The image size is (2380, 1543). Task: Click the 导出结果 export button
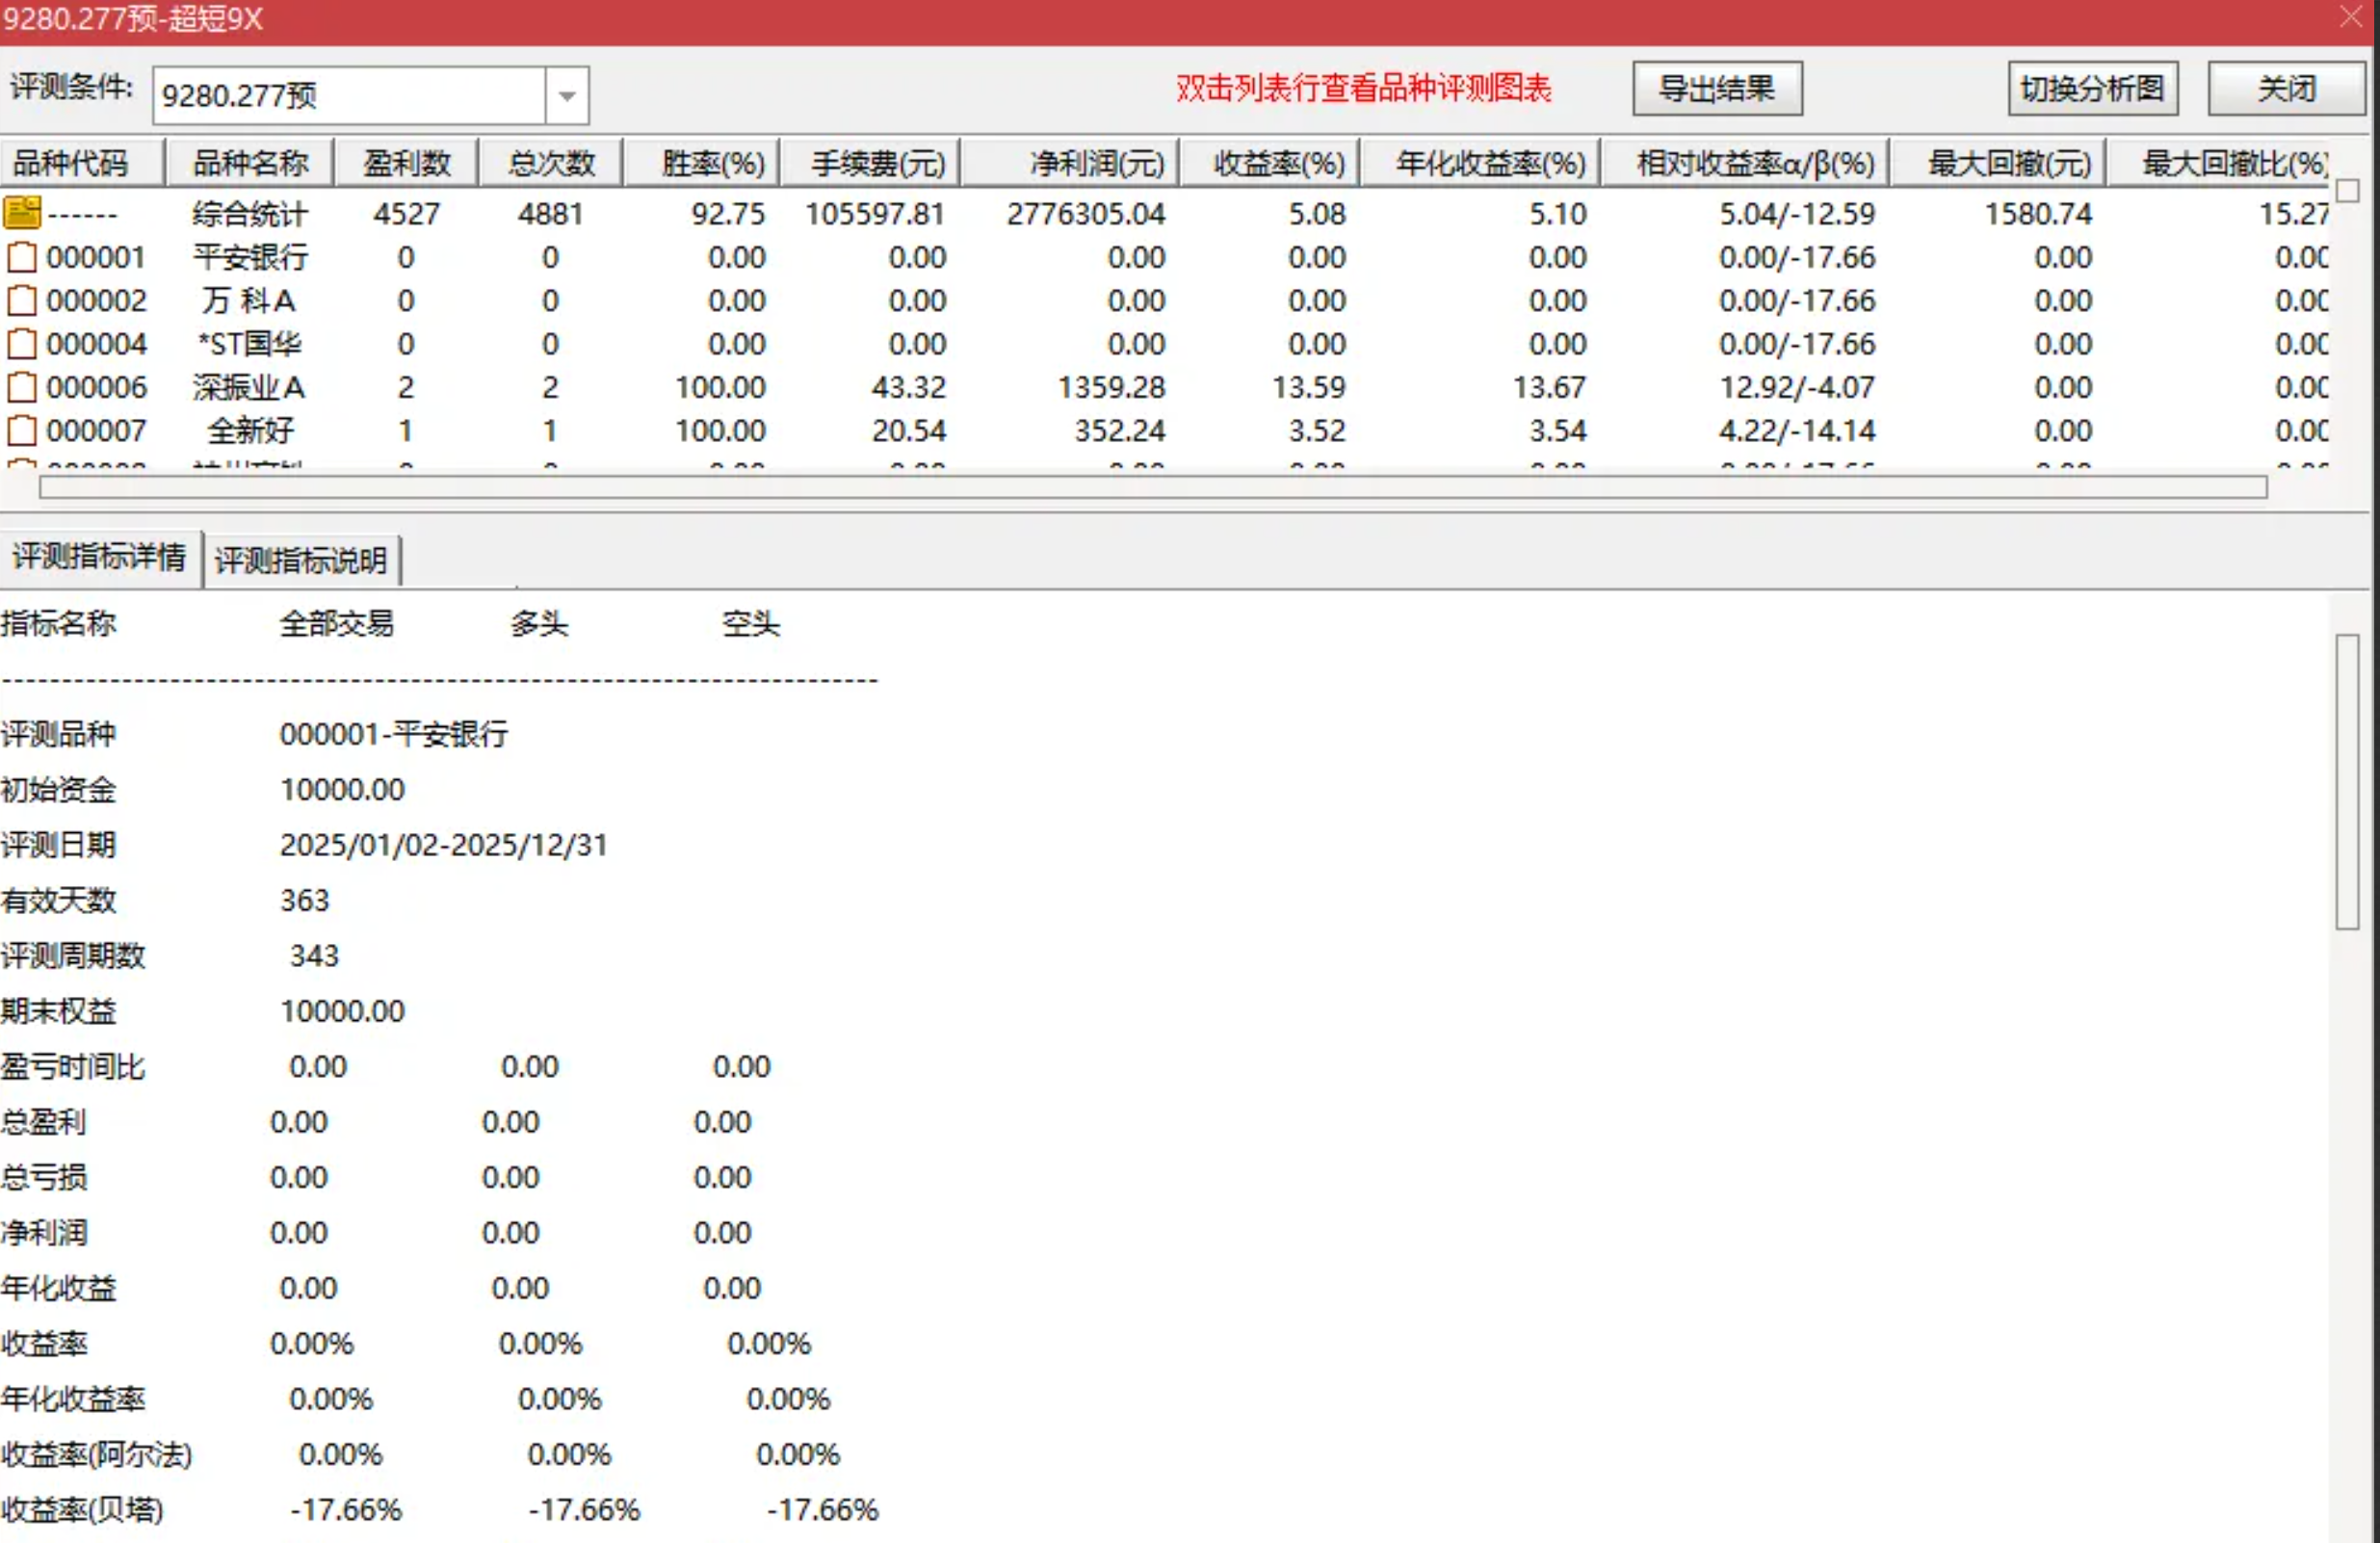coord(1716,88)
